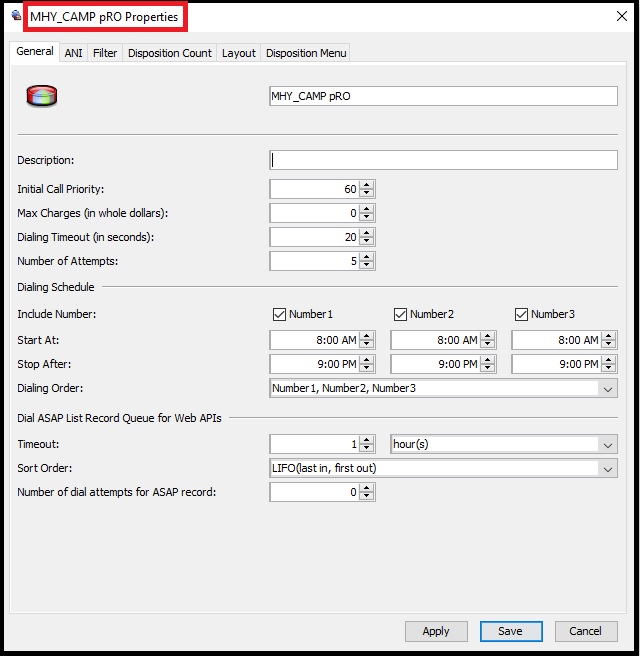
Task: Click the ASAP record dial attempts field
Action: click(x=314, y=492)
